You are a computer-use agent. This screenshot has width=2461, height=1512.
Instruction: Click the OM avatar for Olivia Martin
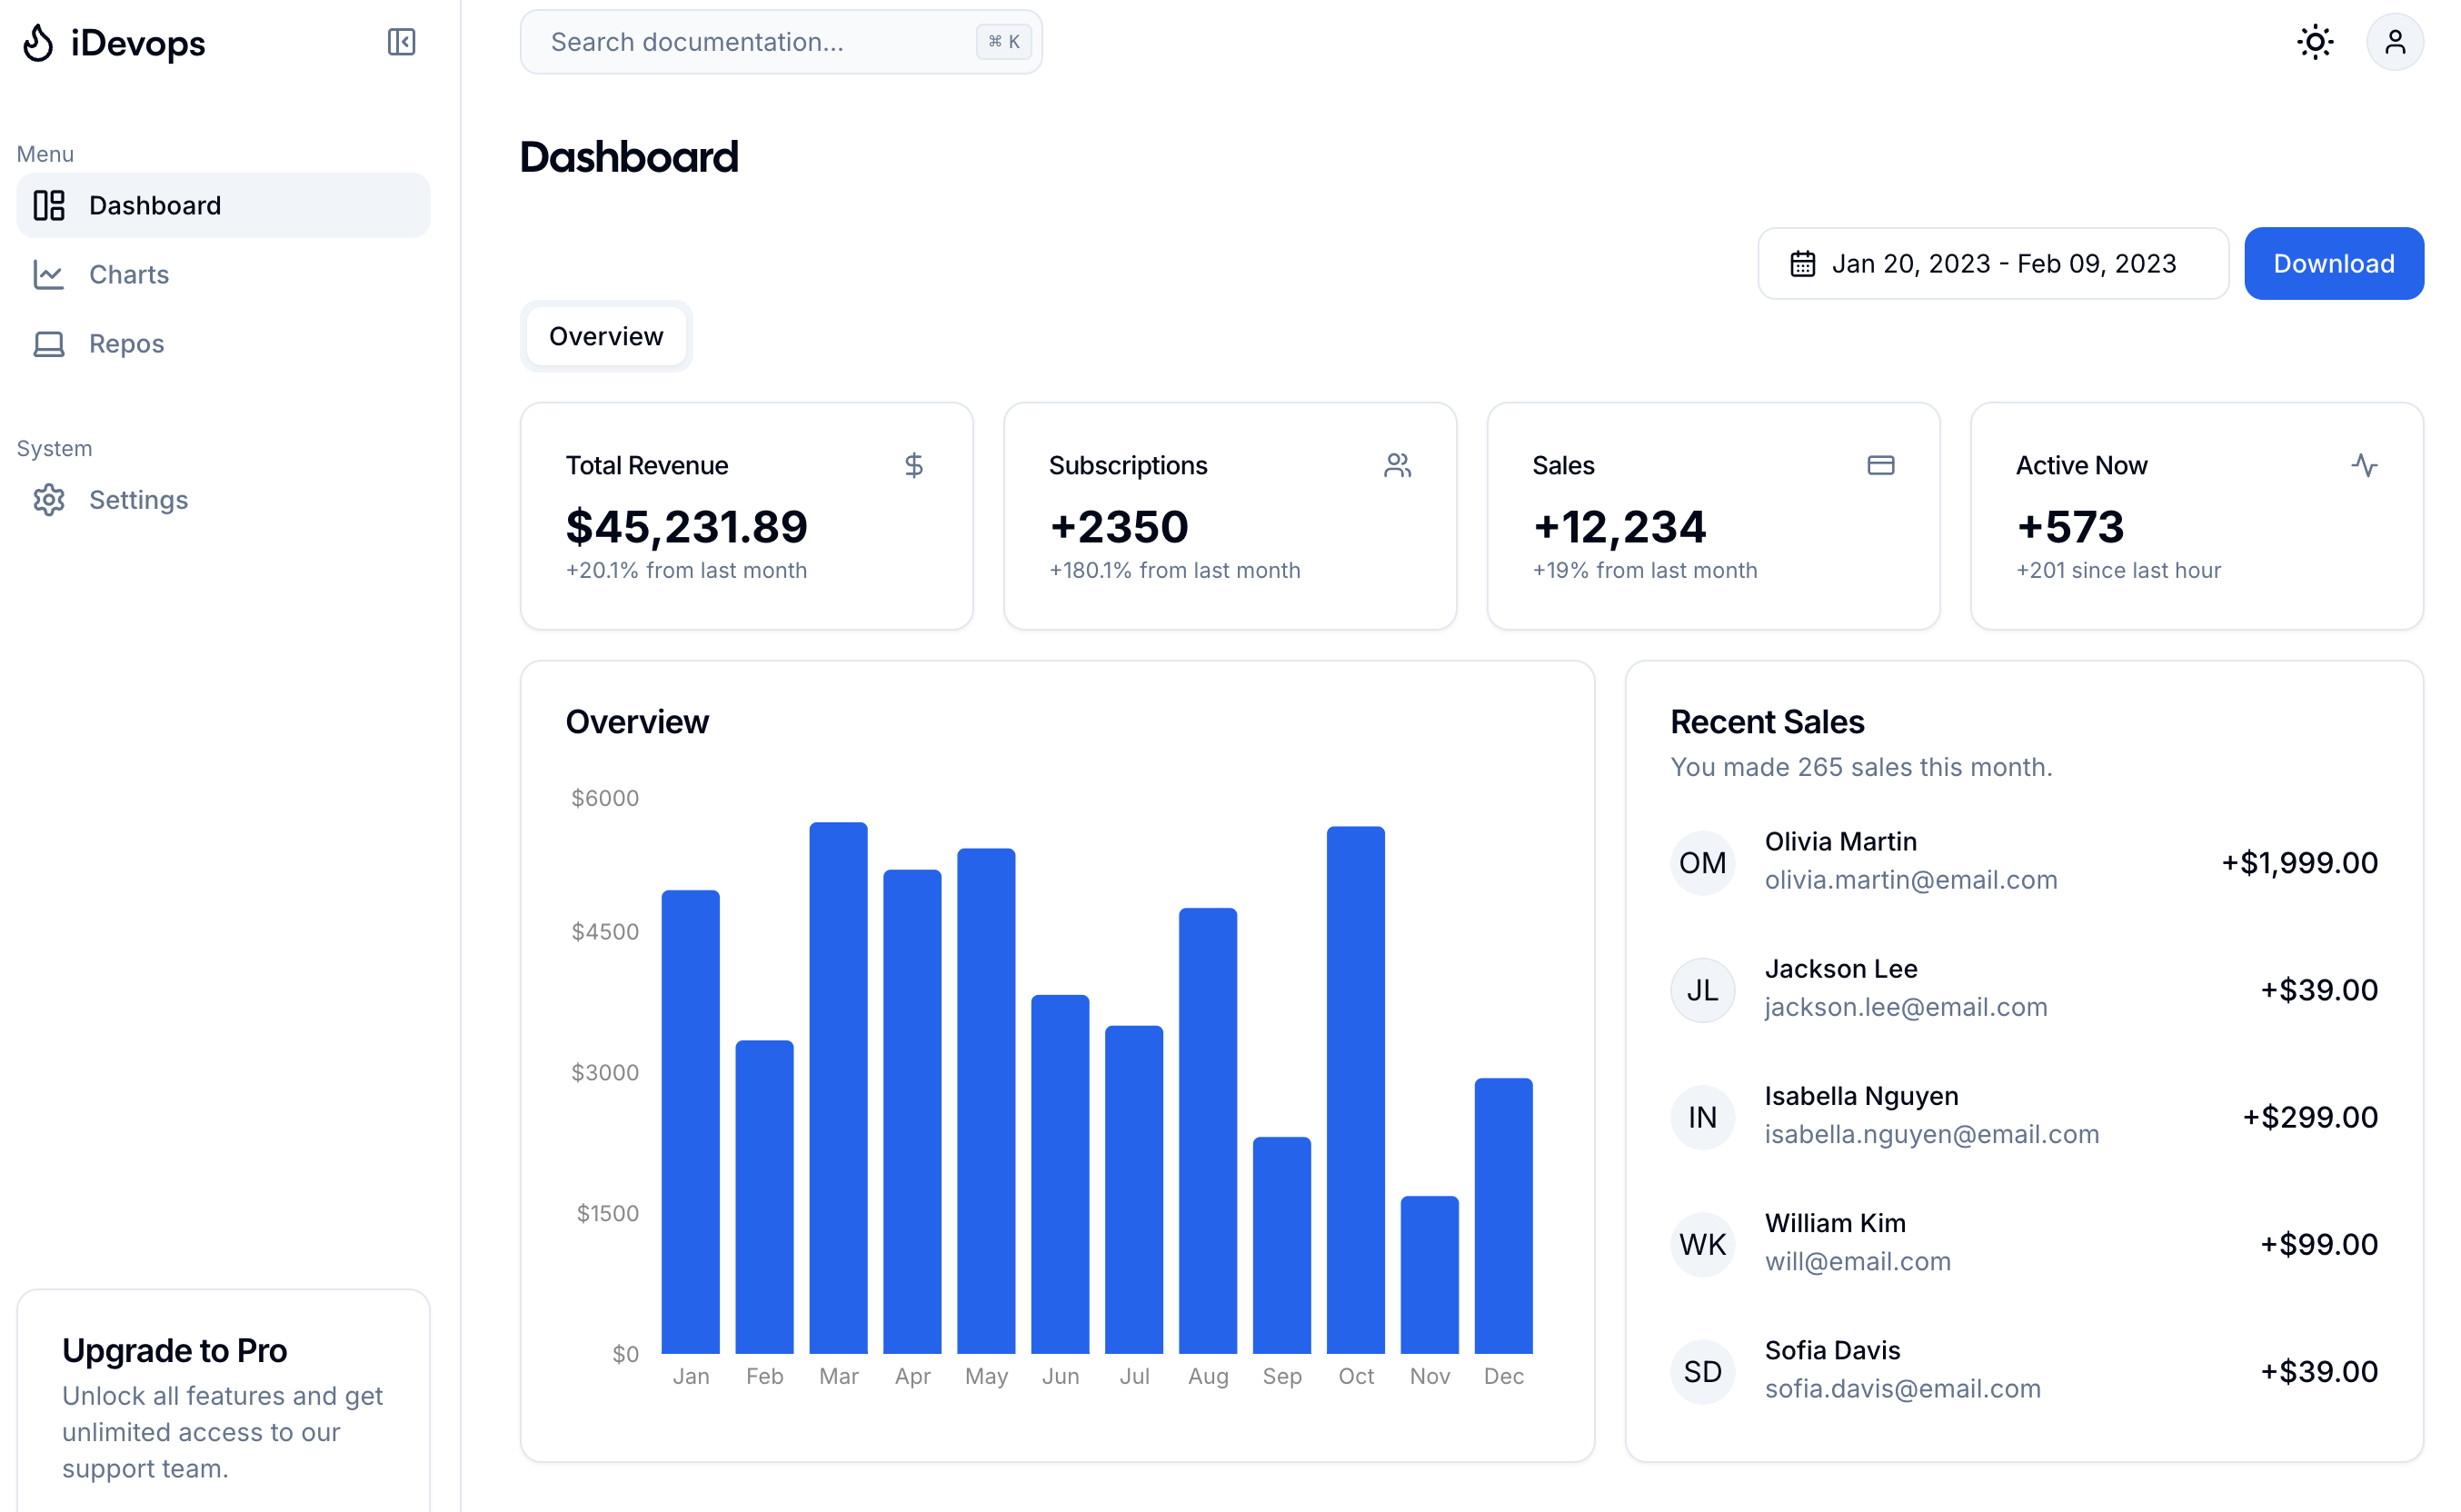(1702, 862)
